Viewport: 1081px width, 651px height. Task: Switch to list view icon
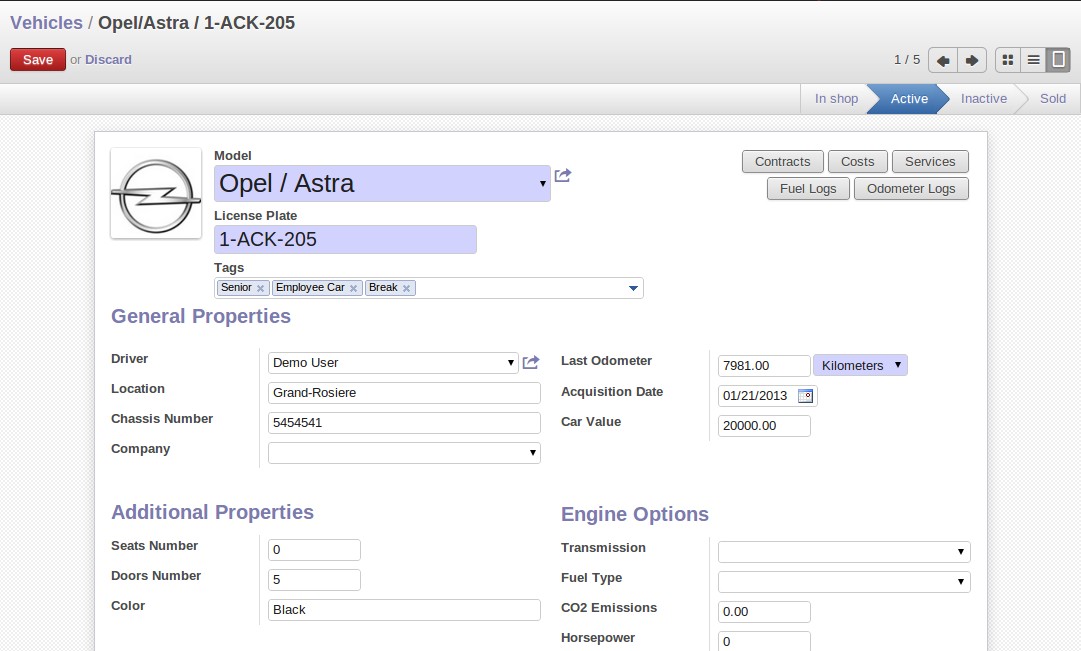(1033, 60)
